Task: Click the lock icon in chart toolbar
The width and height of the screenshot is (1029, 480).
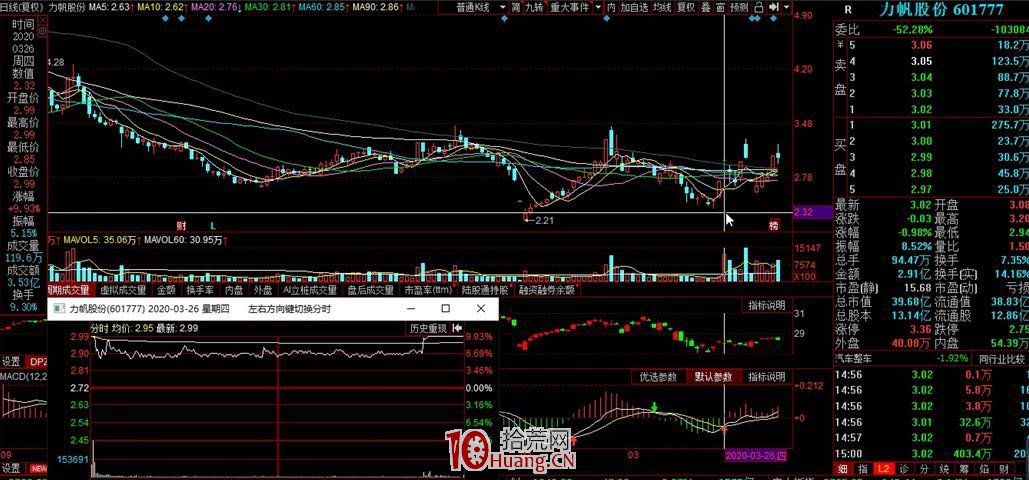Action: tap(759, 7)
